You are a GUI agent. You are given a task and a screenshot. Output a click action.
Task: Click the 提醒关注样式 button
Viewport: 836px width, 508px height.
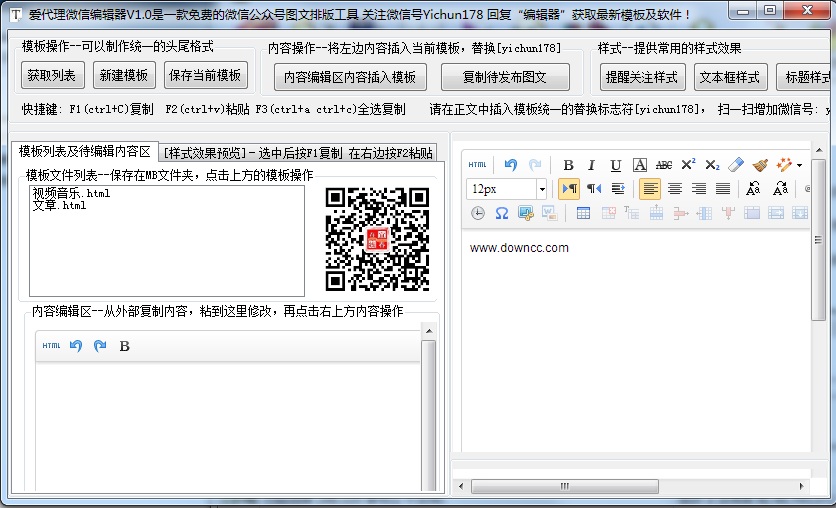pos(642,77)
